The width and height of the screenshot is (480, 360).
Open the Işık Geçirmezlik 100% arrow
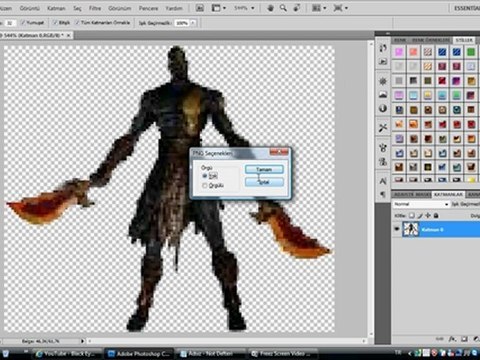(x=193, y=23)
